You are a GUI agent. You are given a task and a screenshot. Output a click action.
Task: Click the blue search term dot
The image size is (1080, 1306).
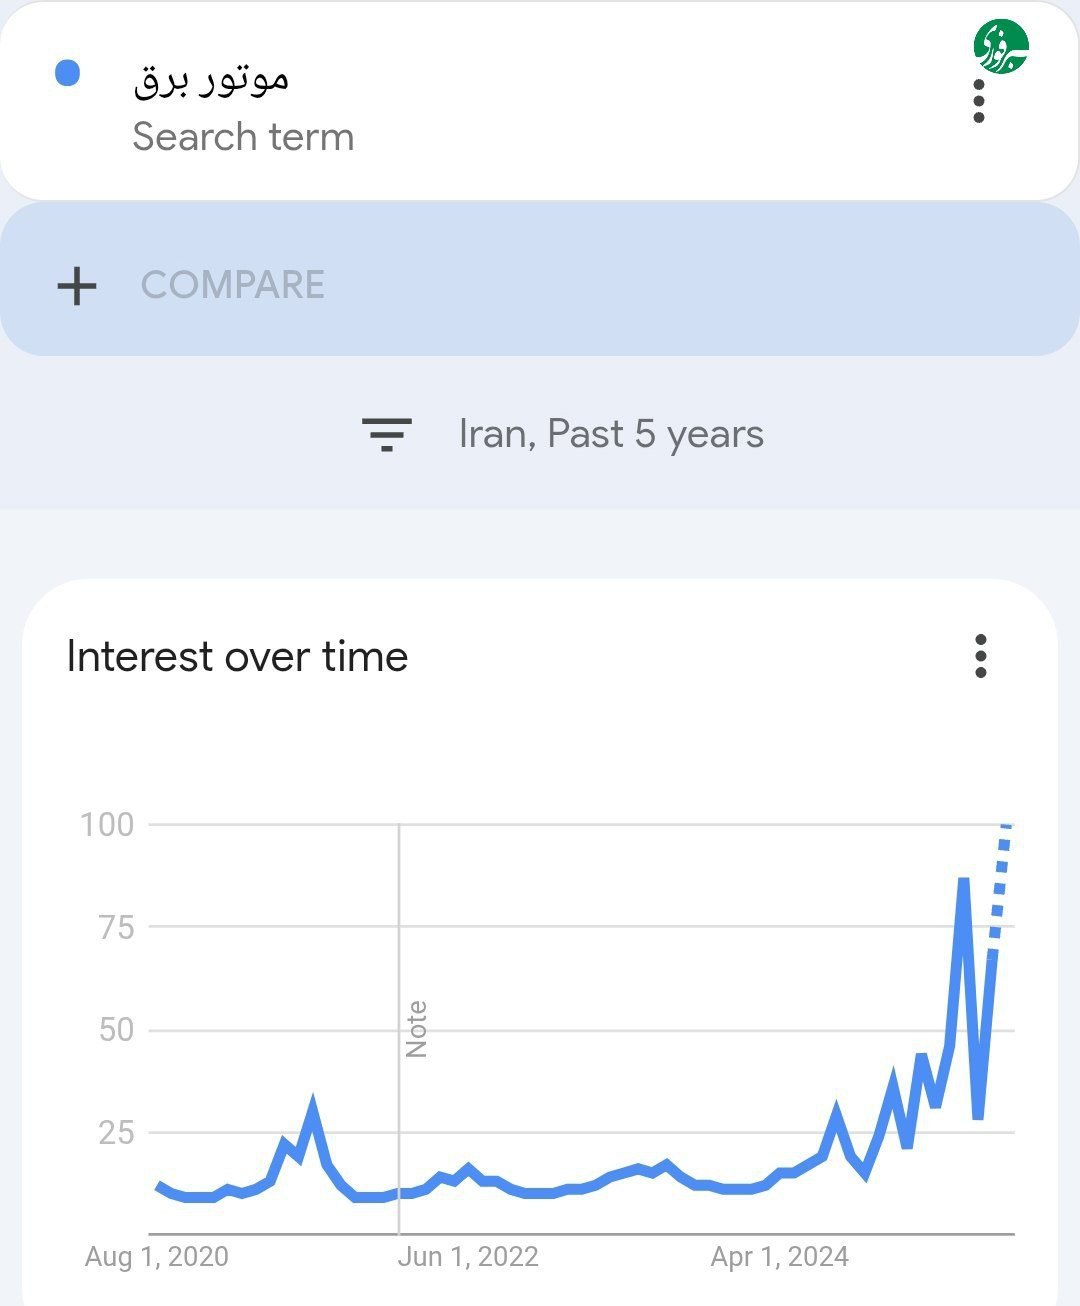coord(67,73)
